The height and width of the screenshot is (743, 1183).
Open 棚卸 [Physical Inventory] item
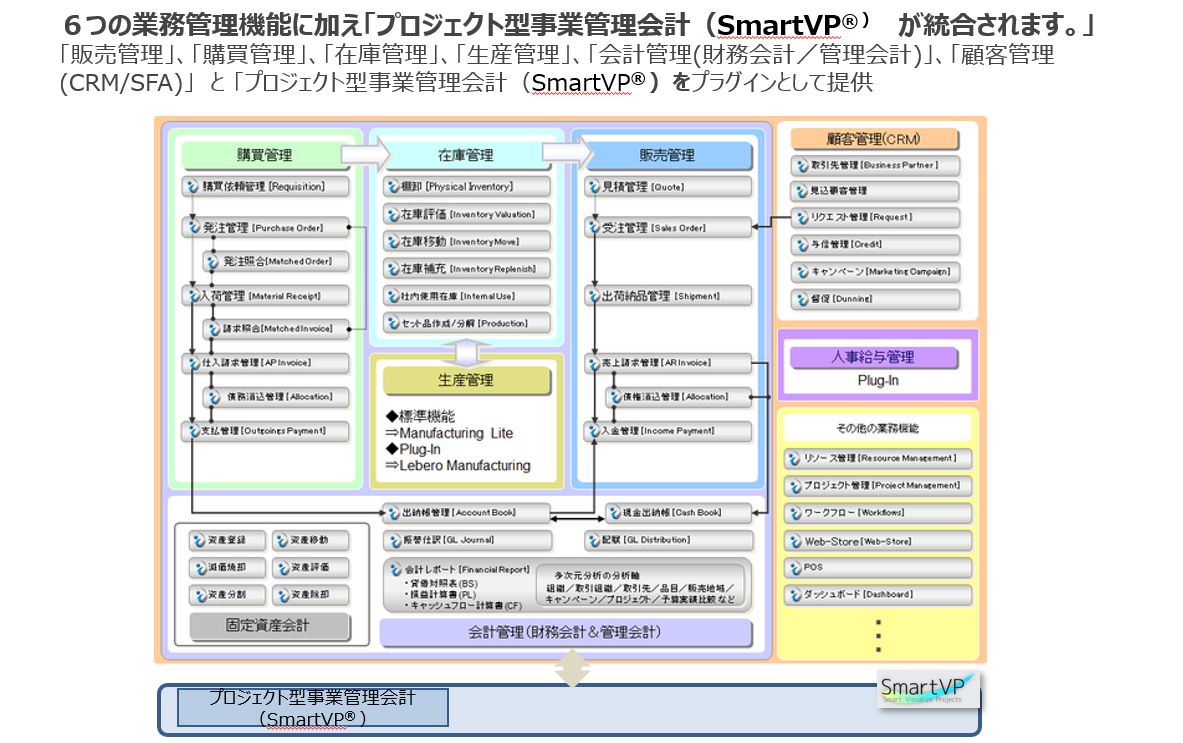click(466, 186)
